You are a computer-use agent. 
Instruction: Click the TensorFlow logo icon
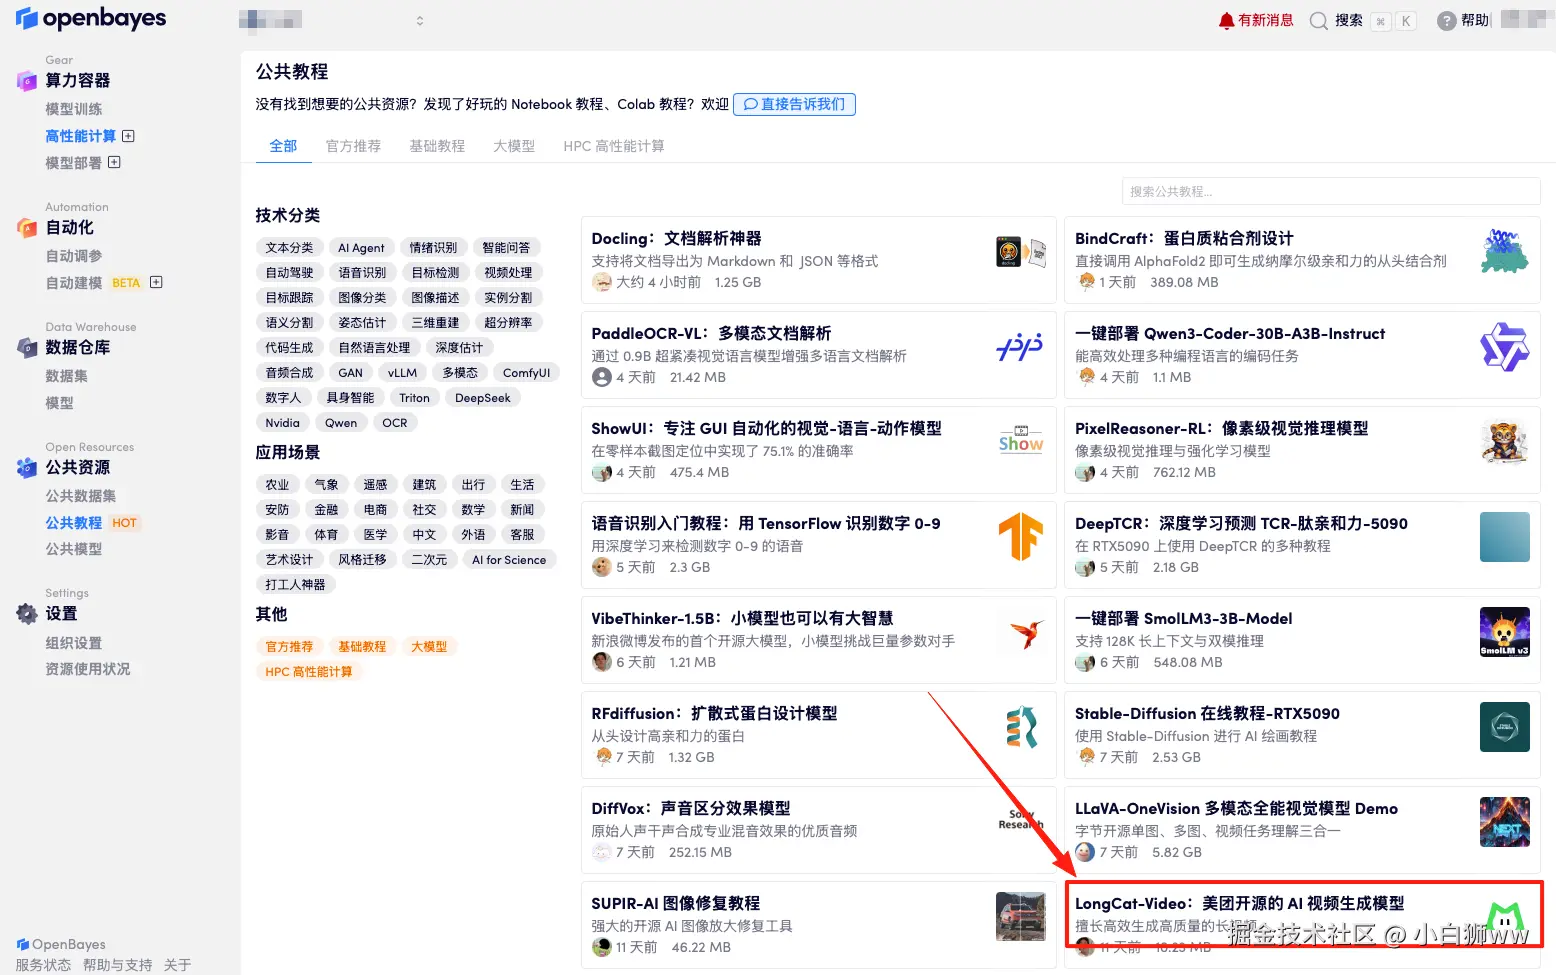click(x=1021, y=536)
